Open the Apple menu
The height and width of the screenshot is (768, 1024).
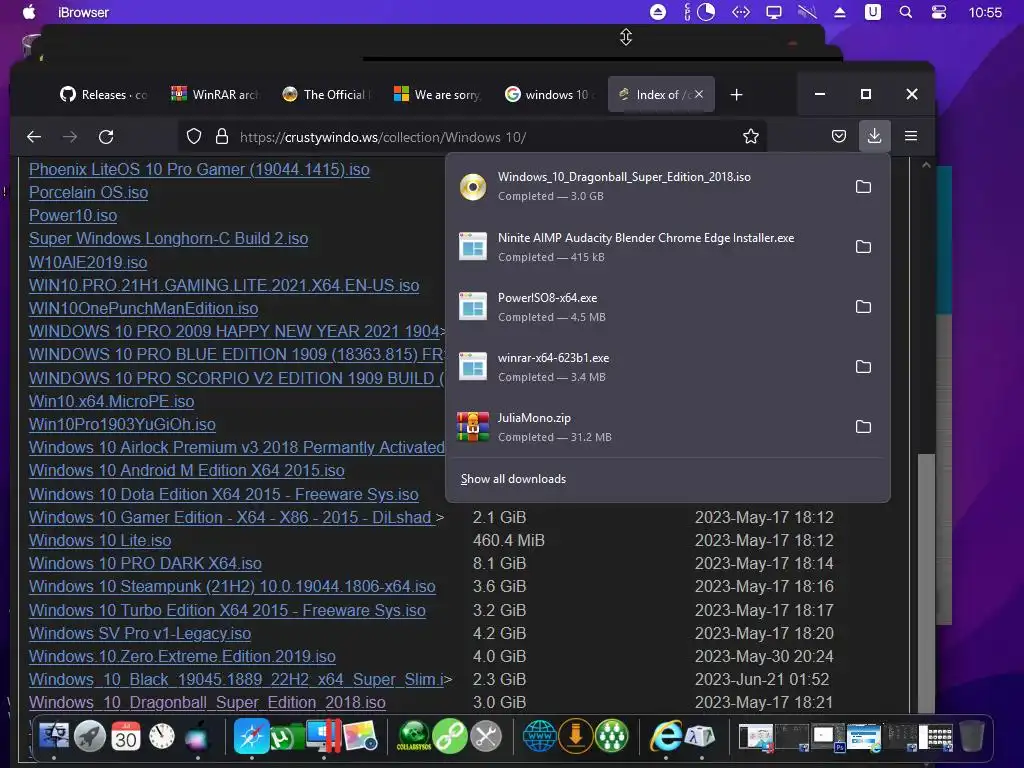tap(29, 12)
